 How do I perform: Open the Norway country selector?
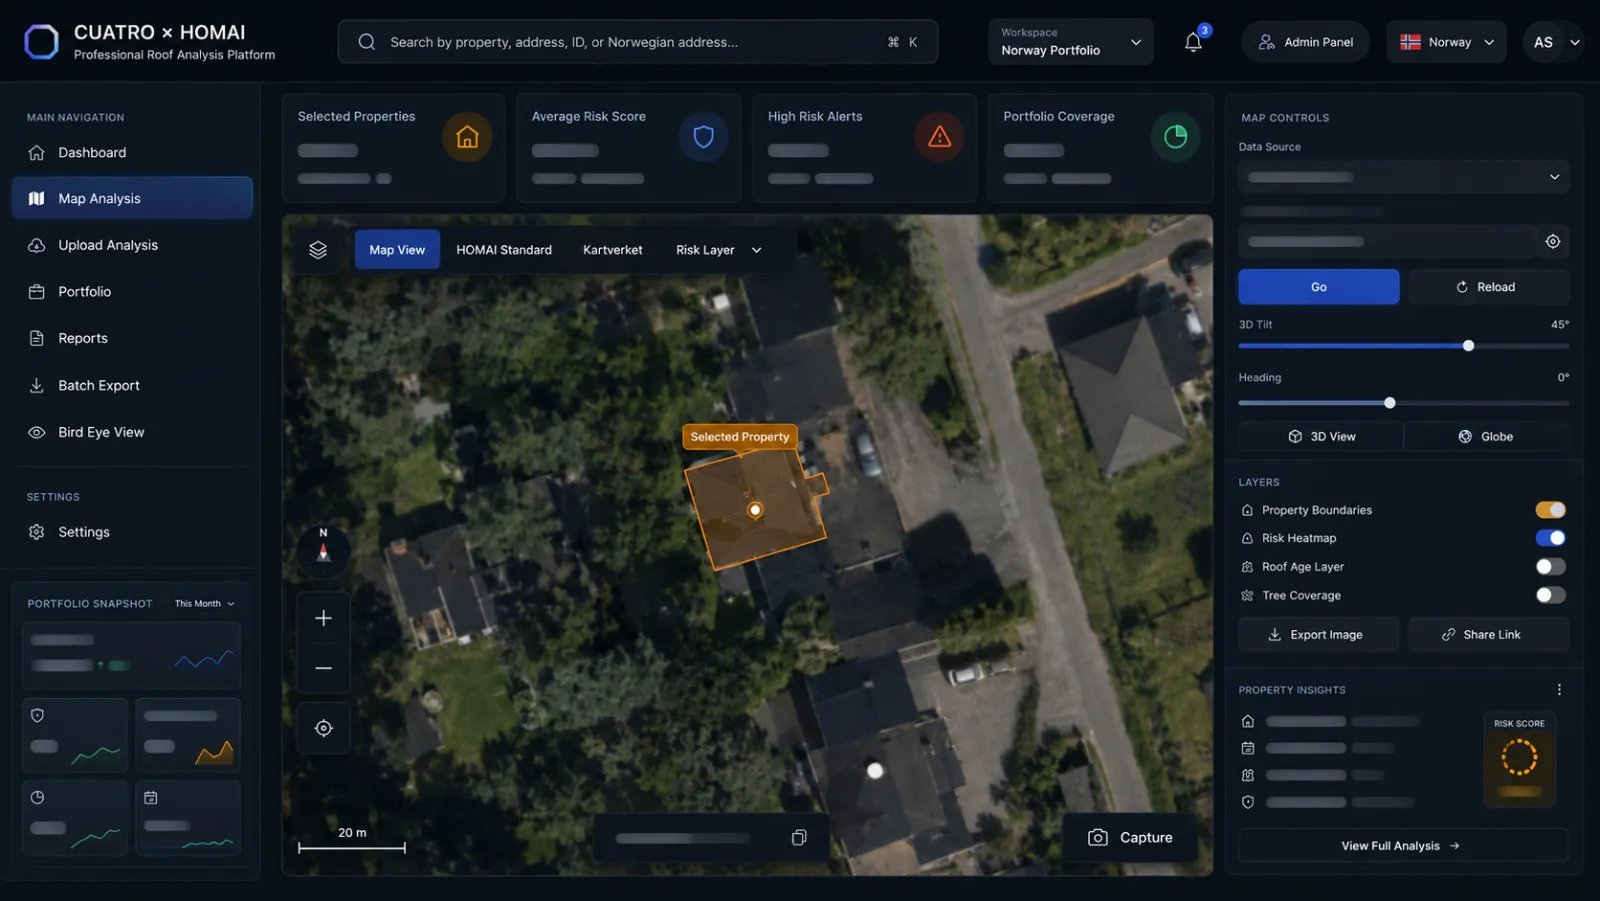(1446, 42)
